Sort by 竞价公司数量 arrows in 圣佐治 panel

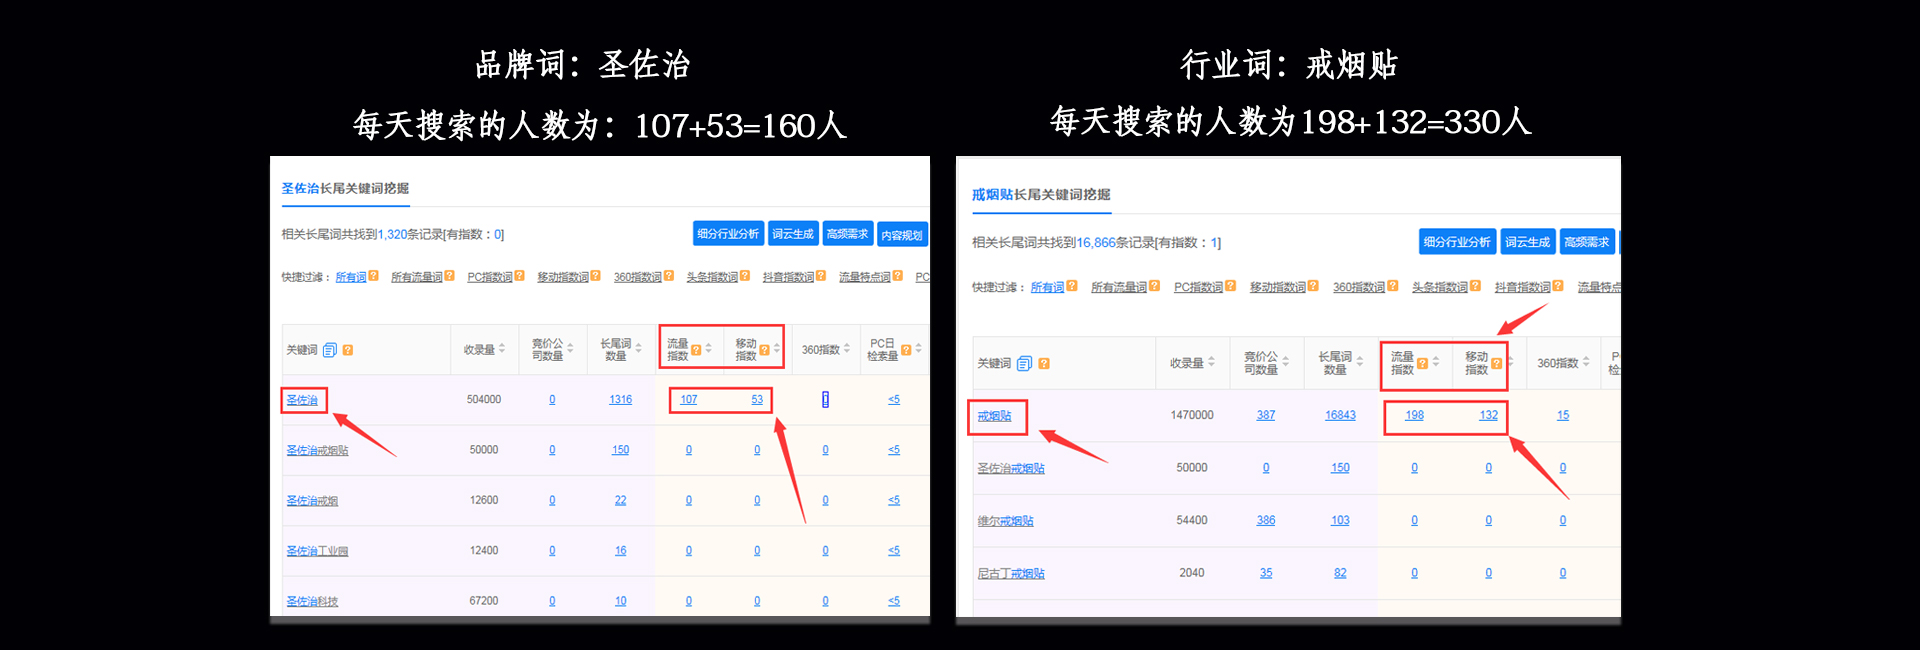point(570,349)
